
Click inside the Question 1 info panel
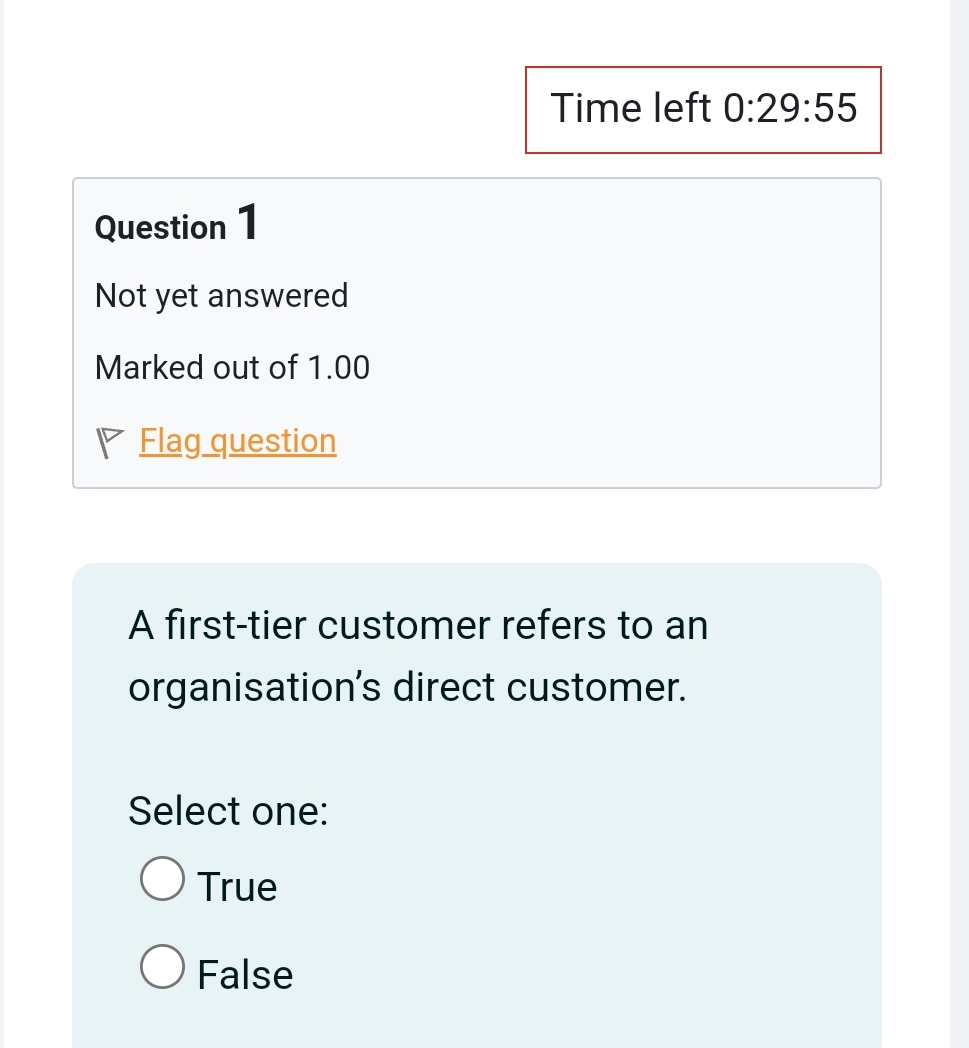[x=477, y=332]
